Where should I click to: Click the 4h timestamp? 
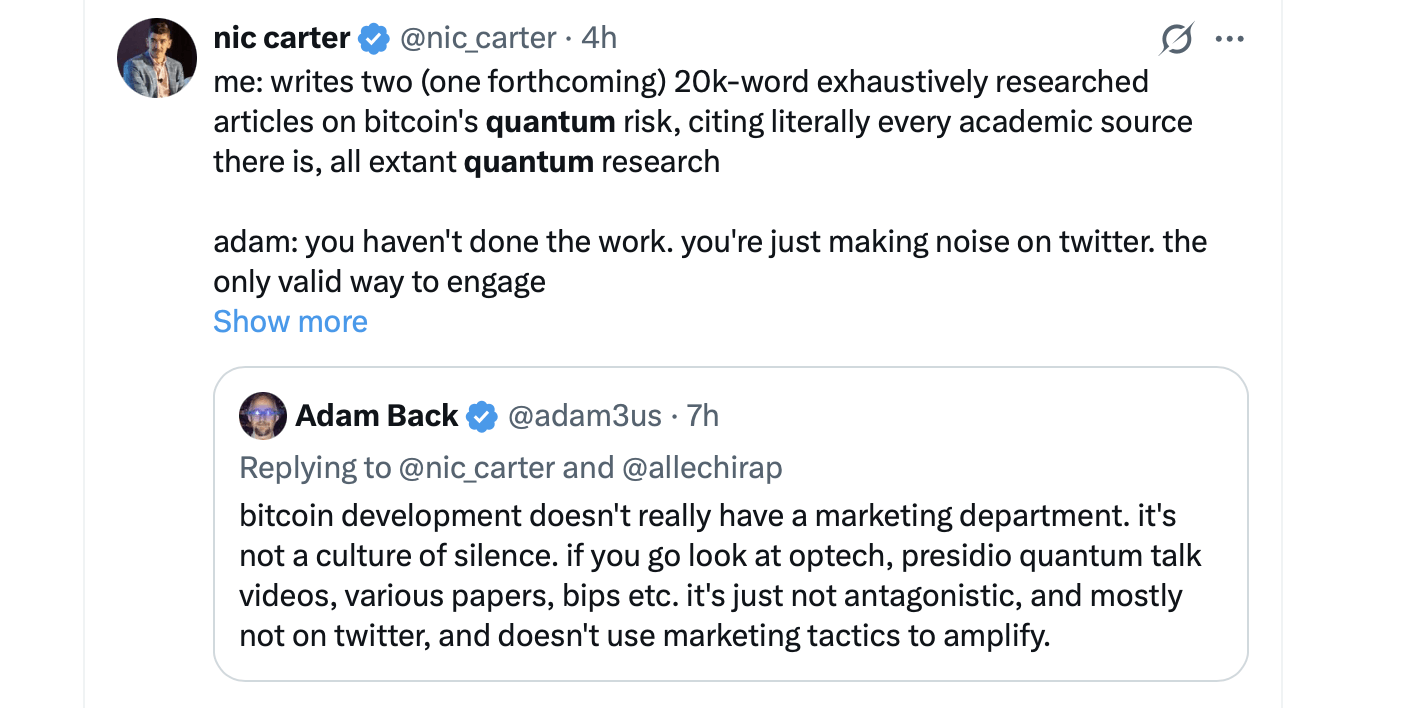(x=600, y=37)
